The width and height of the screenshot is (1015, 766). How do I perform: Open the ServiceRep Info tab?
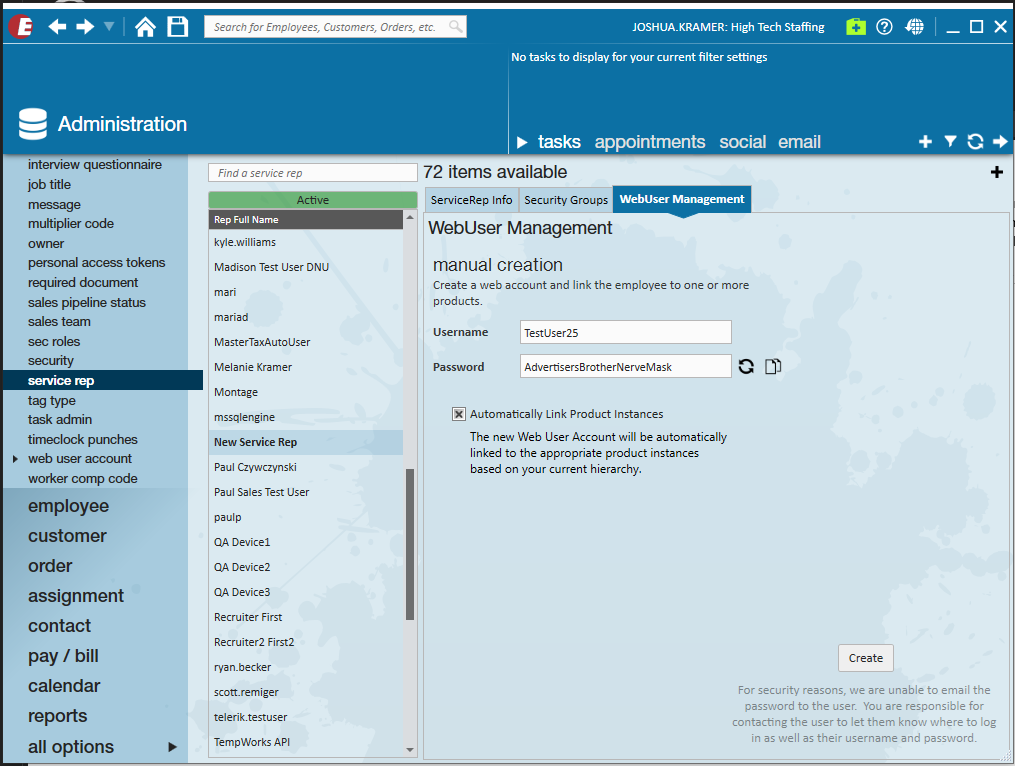tap(471, 200)
